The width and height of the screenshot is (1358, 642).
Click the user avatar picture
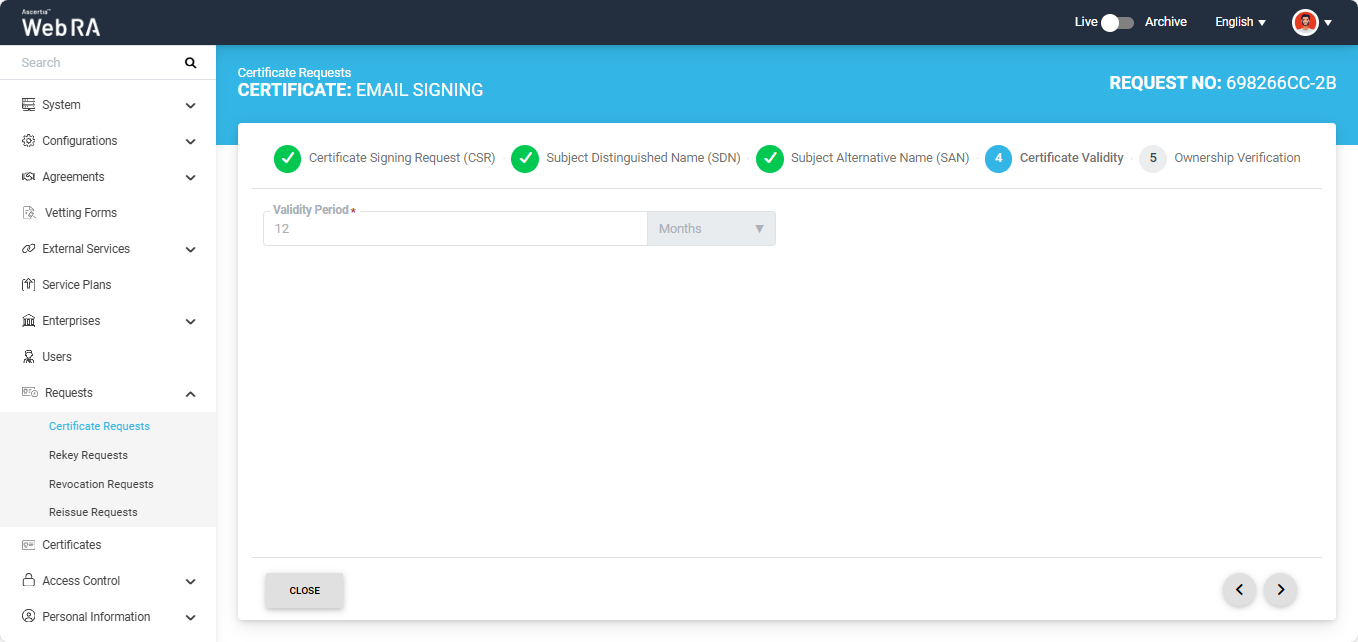pyautogui.click(x=1305, y=22)
